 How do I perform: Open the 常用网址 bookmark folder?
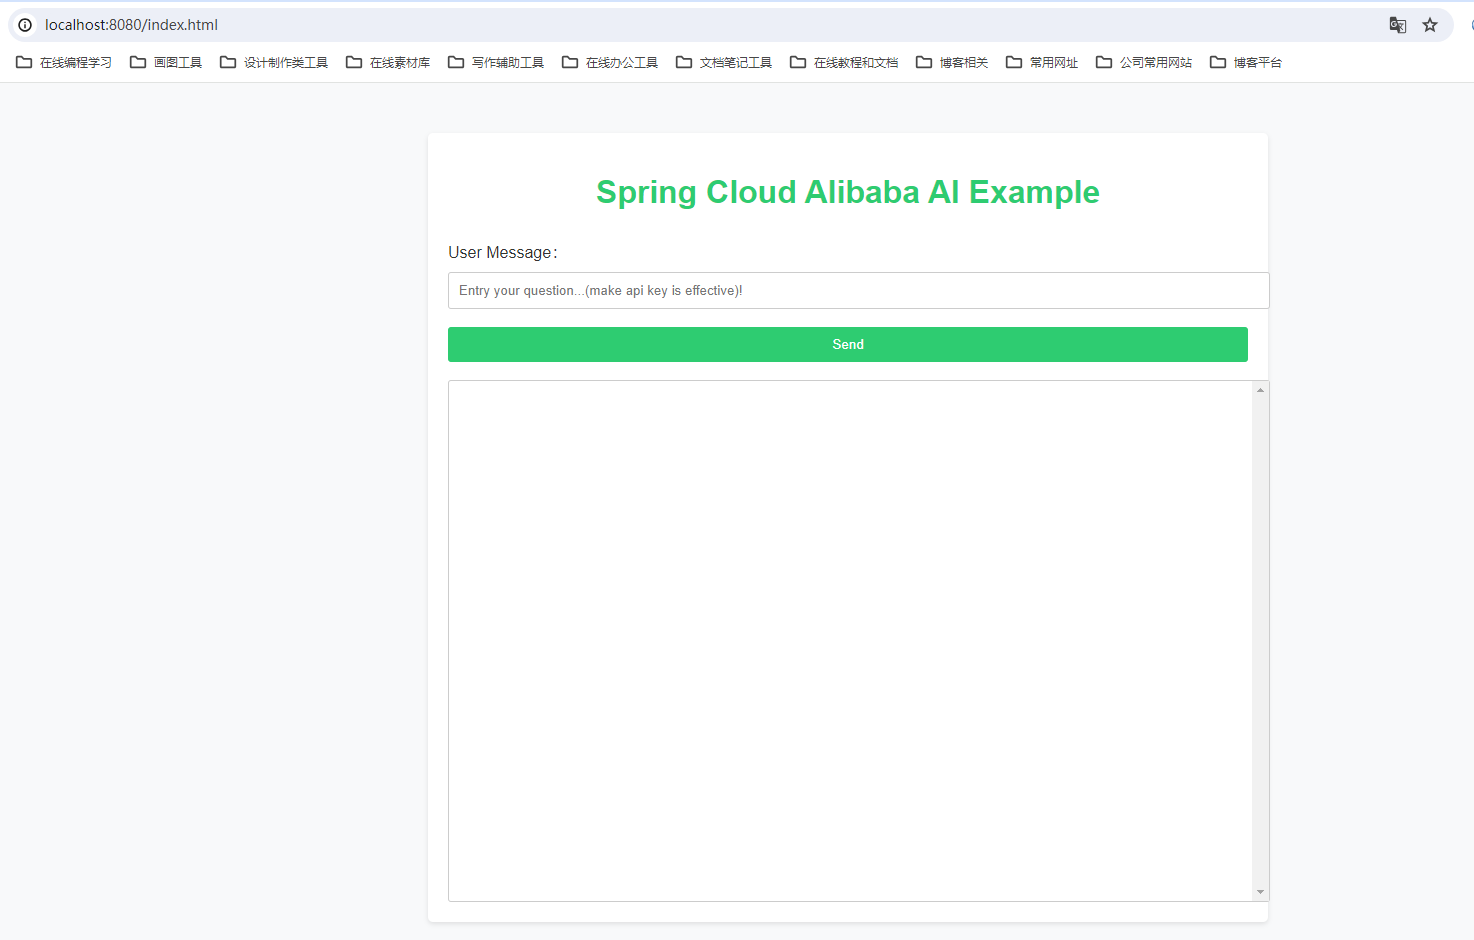1042,62
